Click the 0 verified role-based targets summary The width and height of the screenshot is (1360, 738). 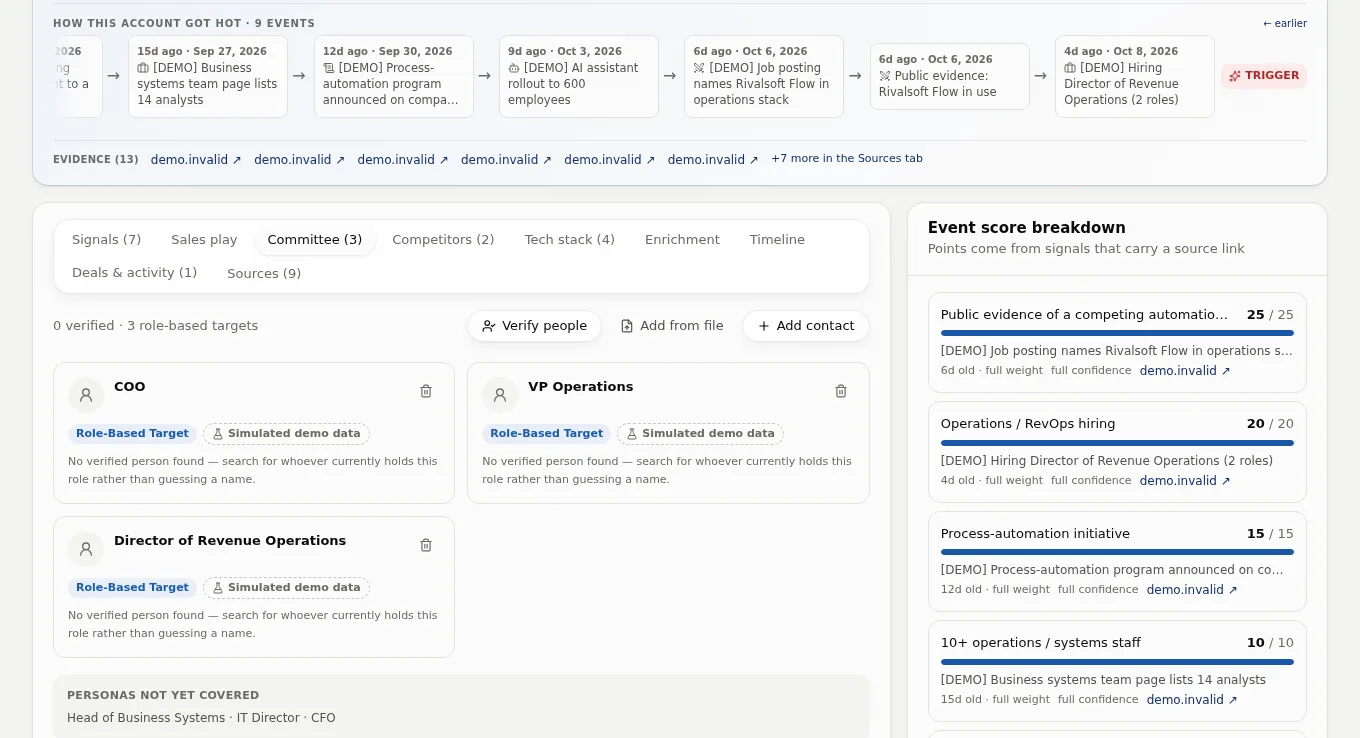[156, 326]
